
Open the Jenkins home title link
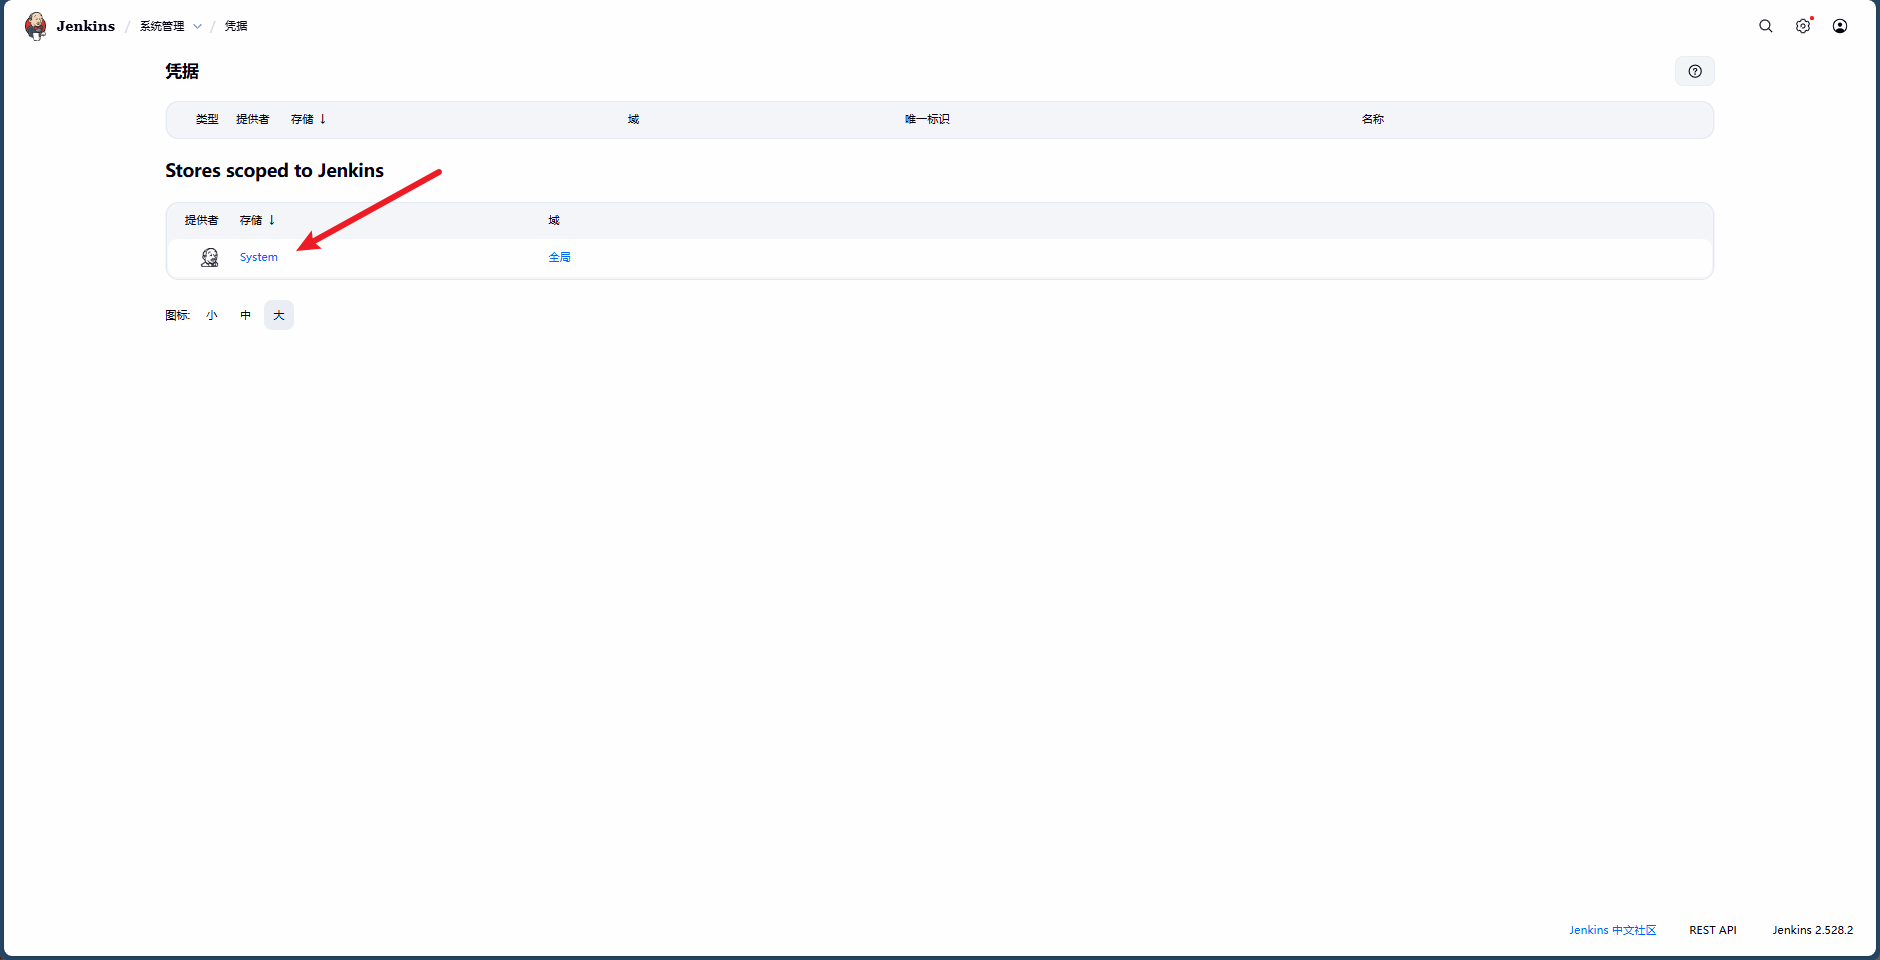pos(86,26)
